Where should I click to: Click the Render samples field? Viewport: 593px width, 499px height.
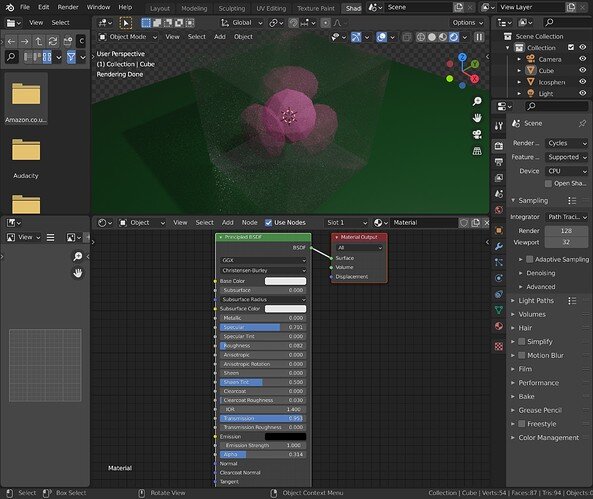coord(566,231)
